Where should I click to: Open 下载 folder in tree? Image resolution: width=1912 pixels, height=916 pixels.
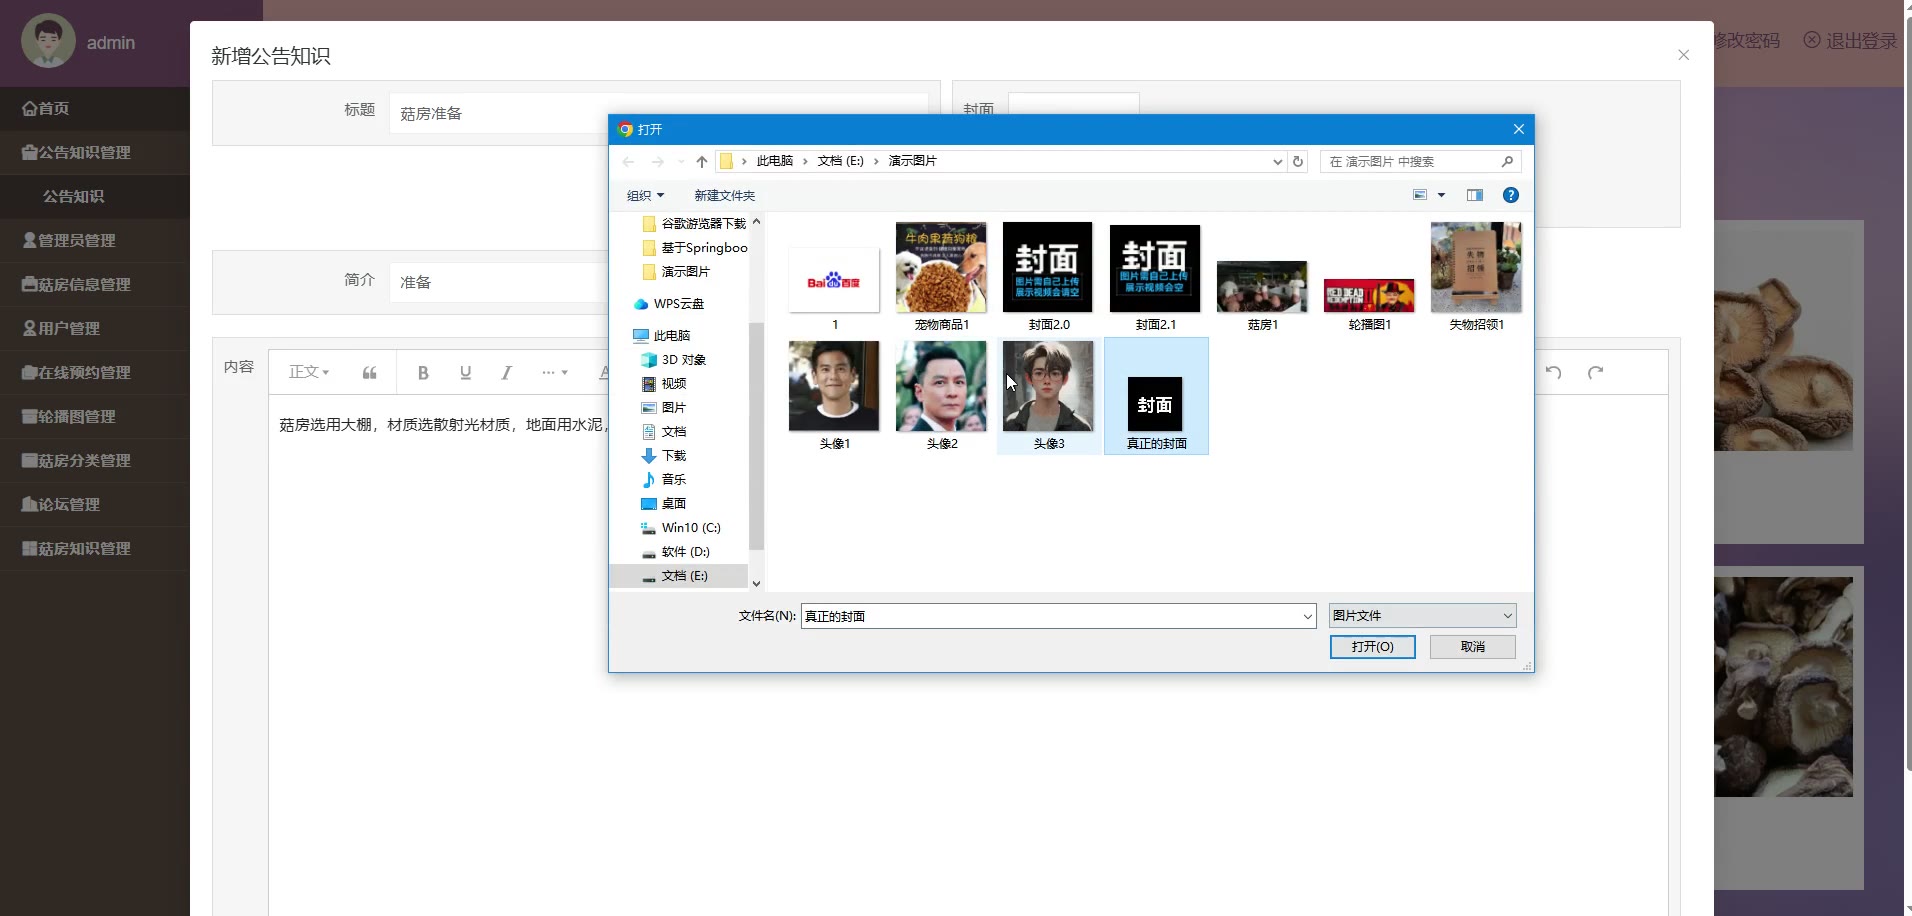coord(664,455)
